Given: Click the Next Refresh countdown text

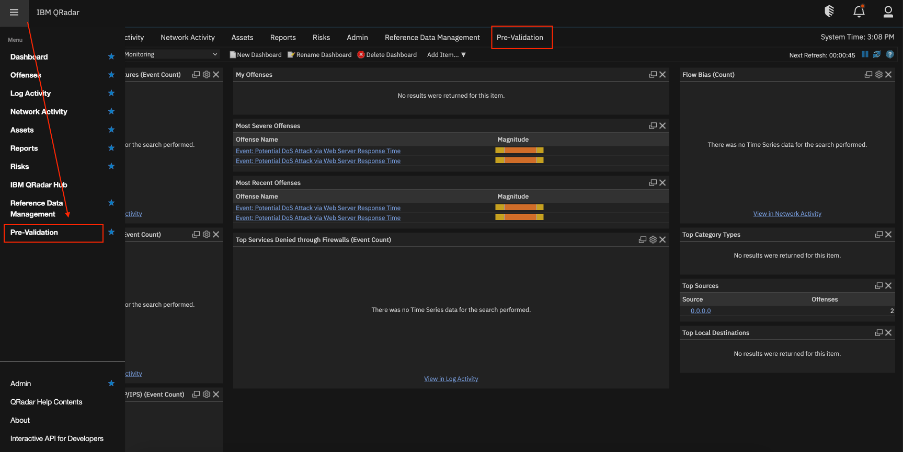Looking at the screenshot, I should 822,55.
